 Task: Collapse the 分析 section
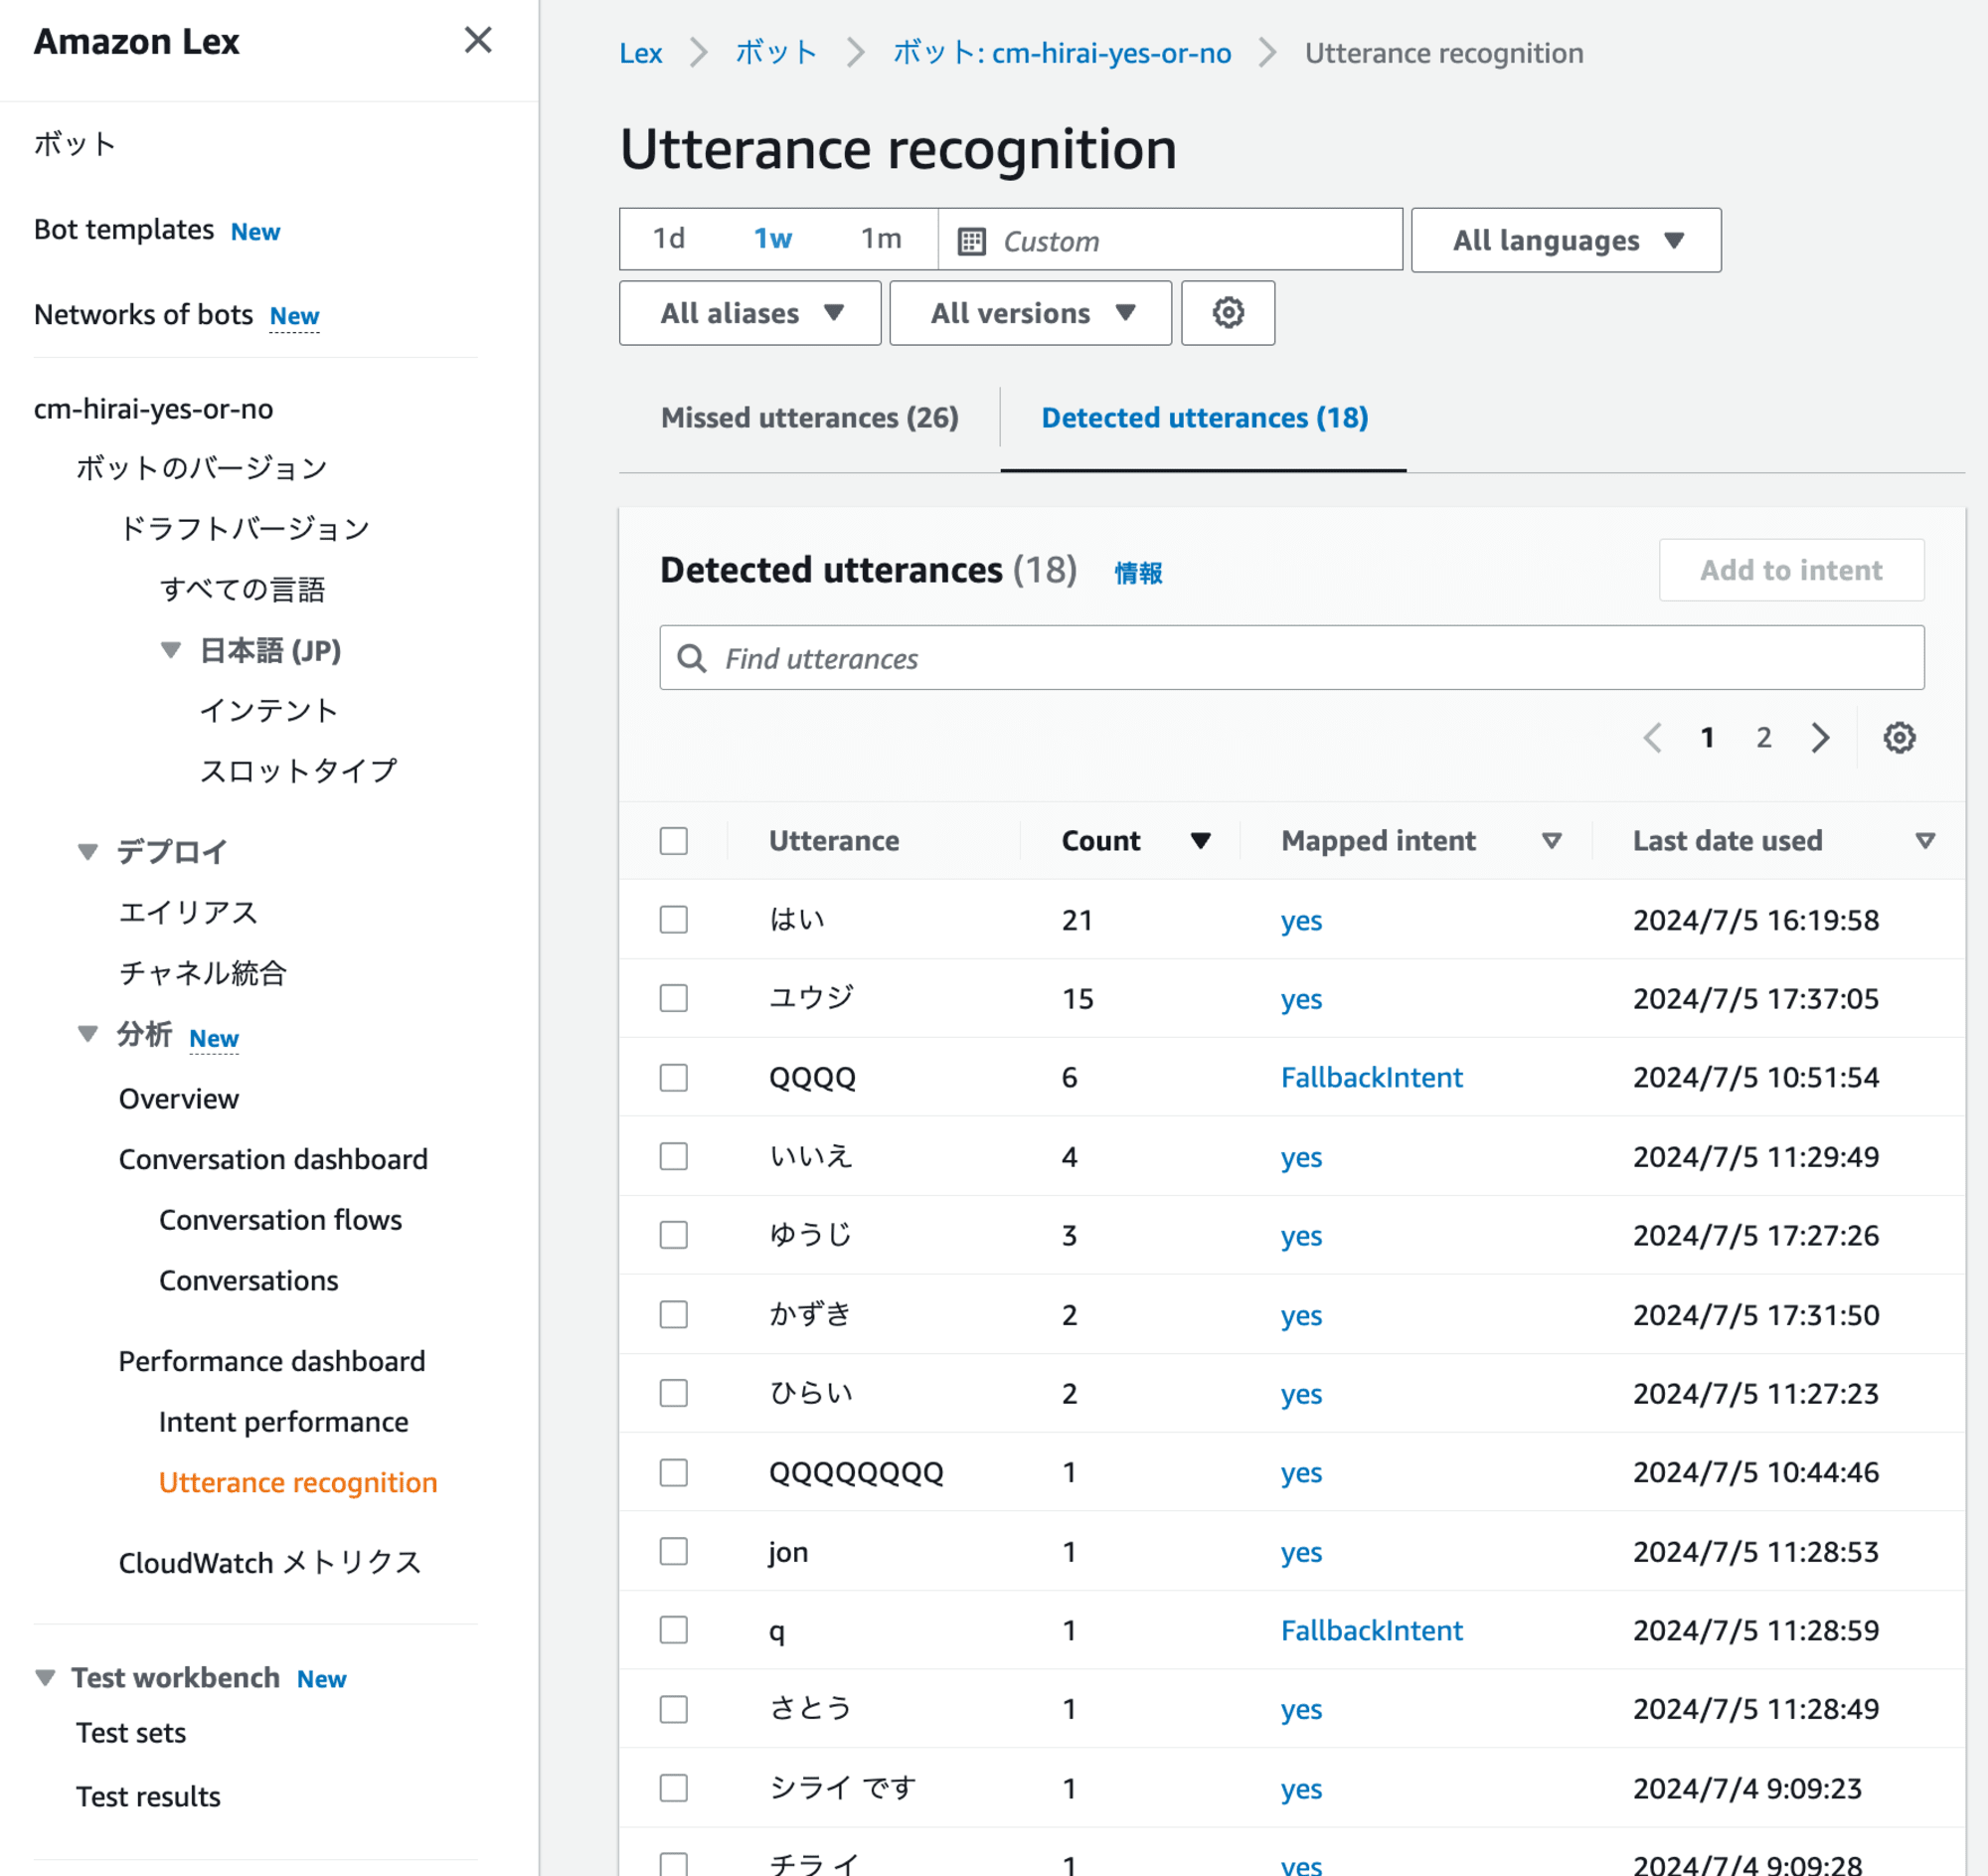(x=88, y=1034)
